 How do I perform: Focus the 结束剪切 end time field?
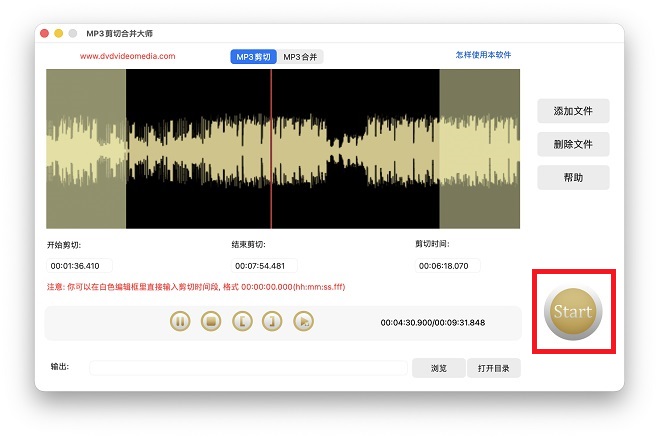[264, 266]
